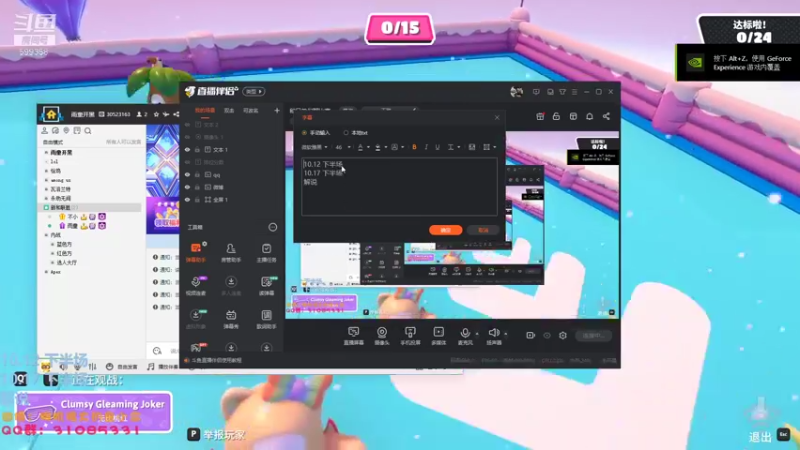Expand the microphone options arrow
The height and width of the screenshot is (450, 800).
click(477, 334)
